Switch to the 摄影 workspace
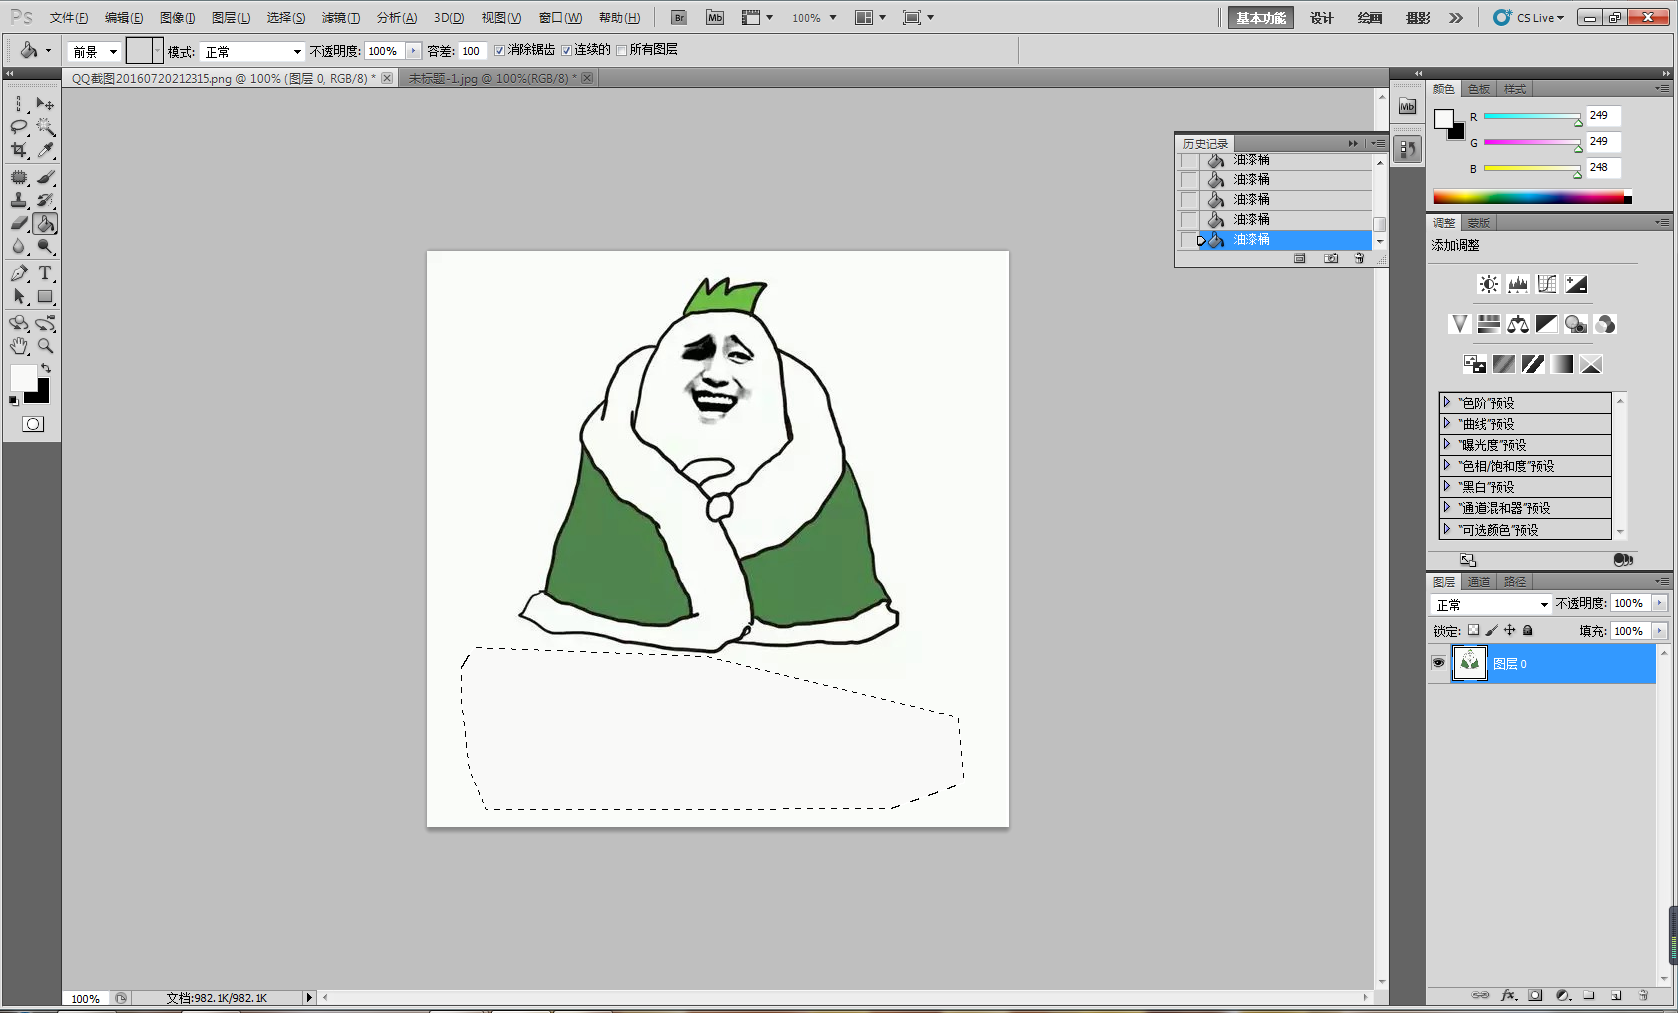The height and width of the screenshot is (1013, 1678). pyautogui.click(x=1418, y=18)
